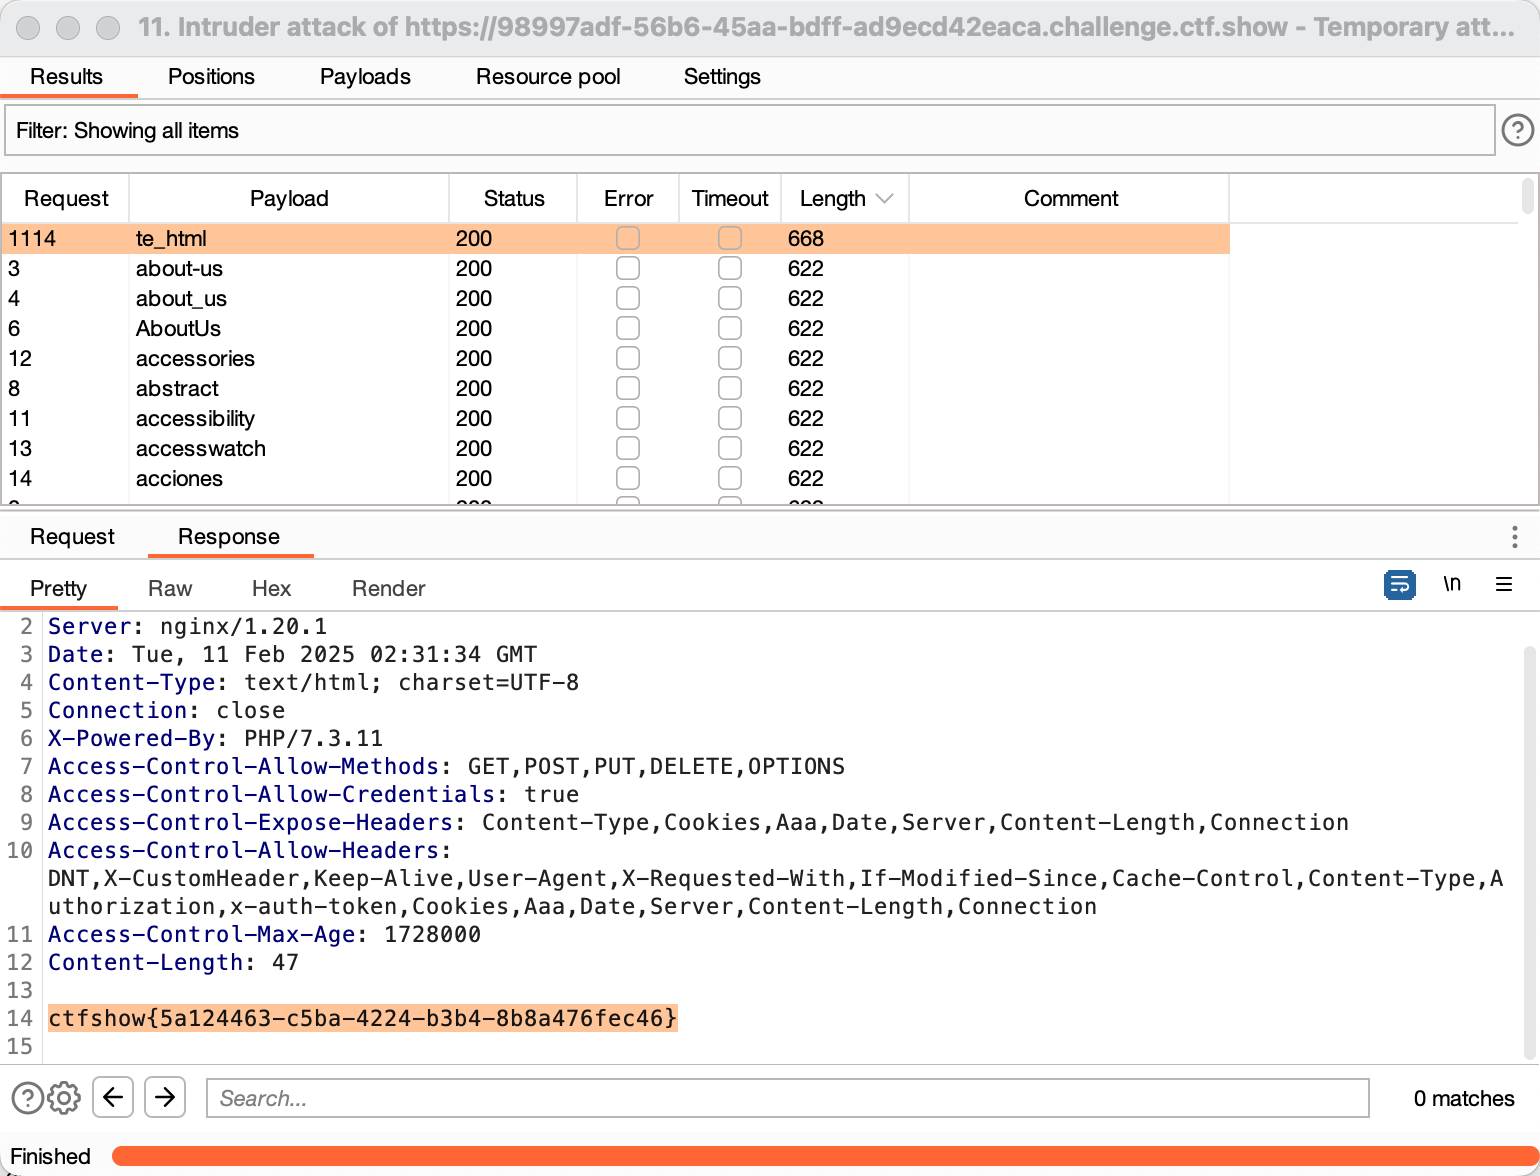The height and width of the screenshot is (1176, 1540).
Task: Switch to the Positions tab
Action: (x=211, y=77)
